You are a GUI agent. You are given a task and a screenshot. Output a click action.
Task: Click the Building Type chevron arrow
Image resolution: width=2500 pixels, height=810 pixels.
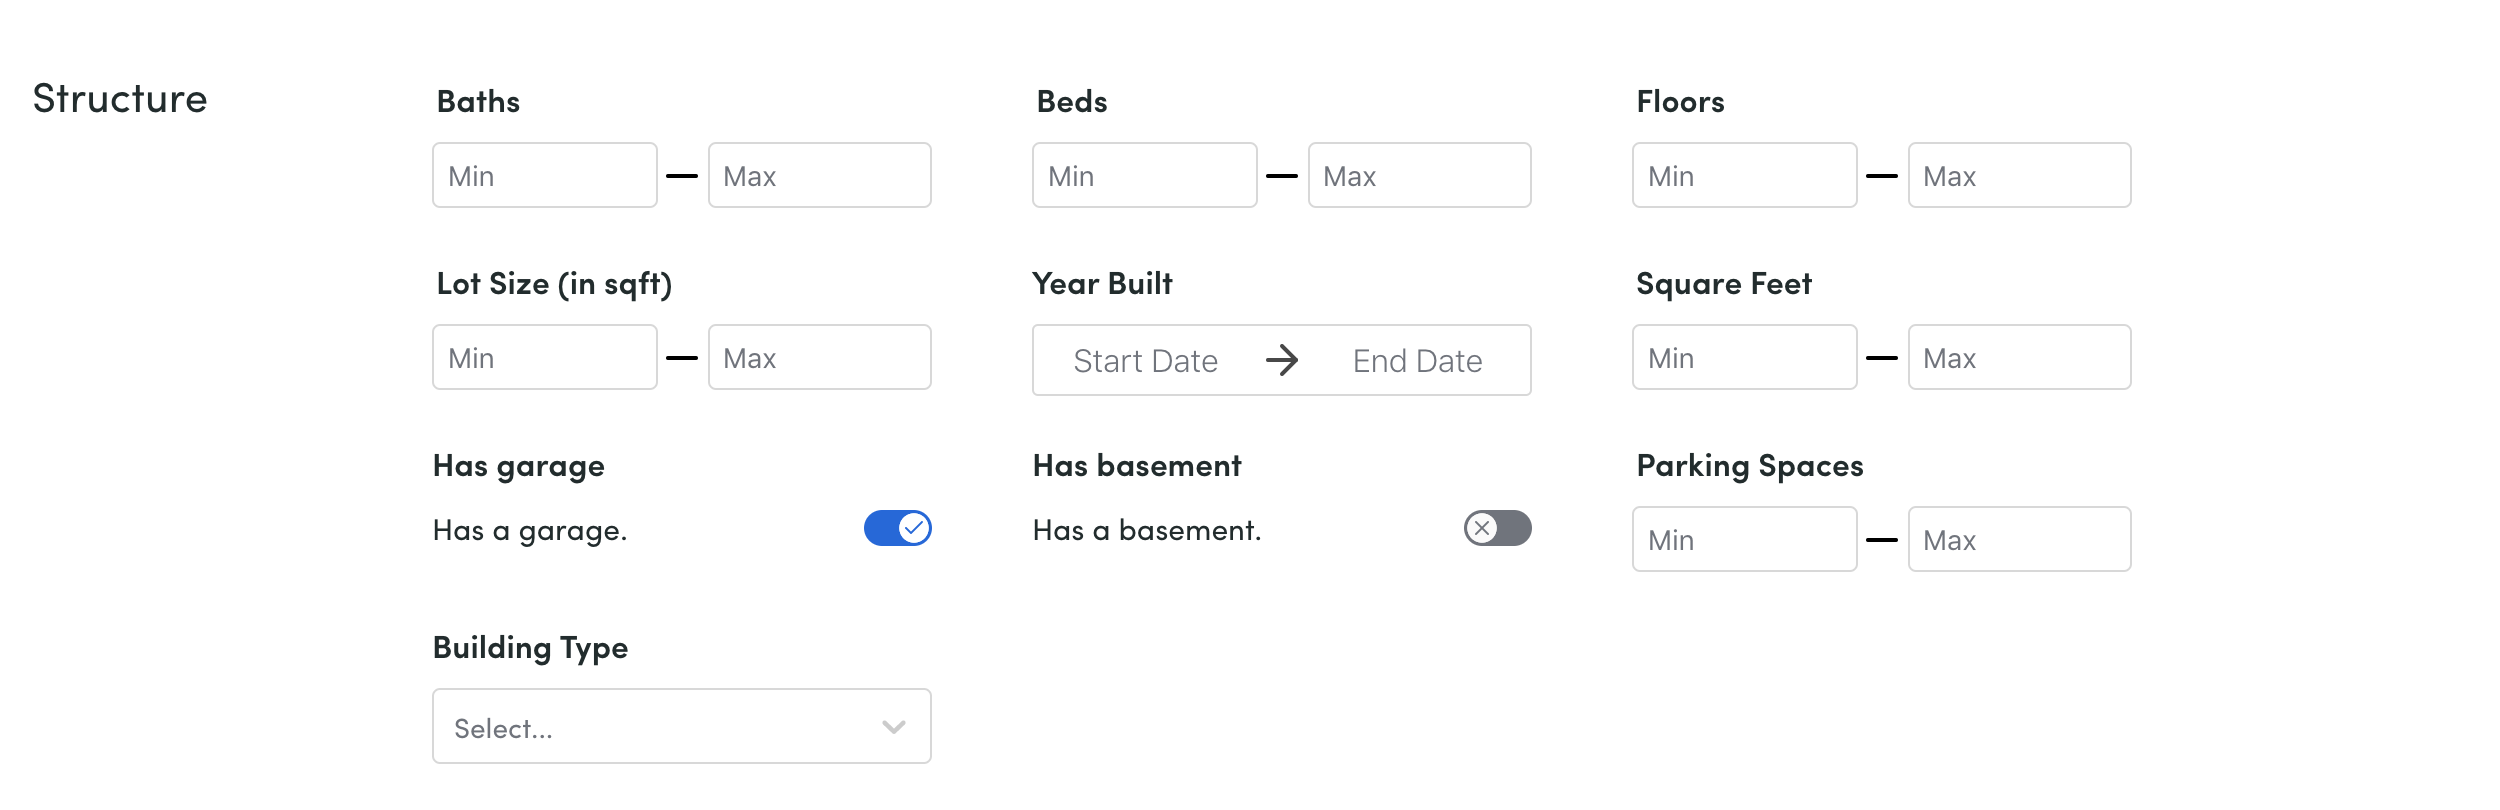click(894, 727)
